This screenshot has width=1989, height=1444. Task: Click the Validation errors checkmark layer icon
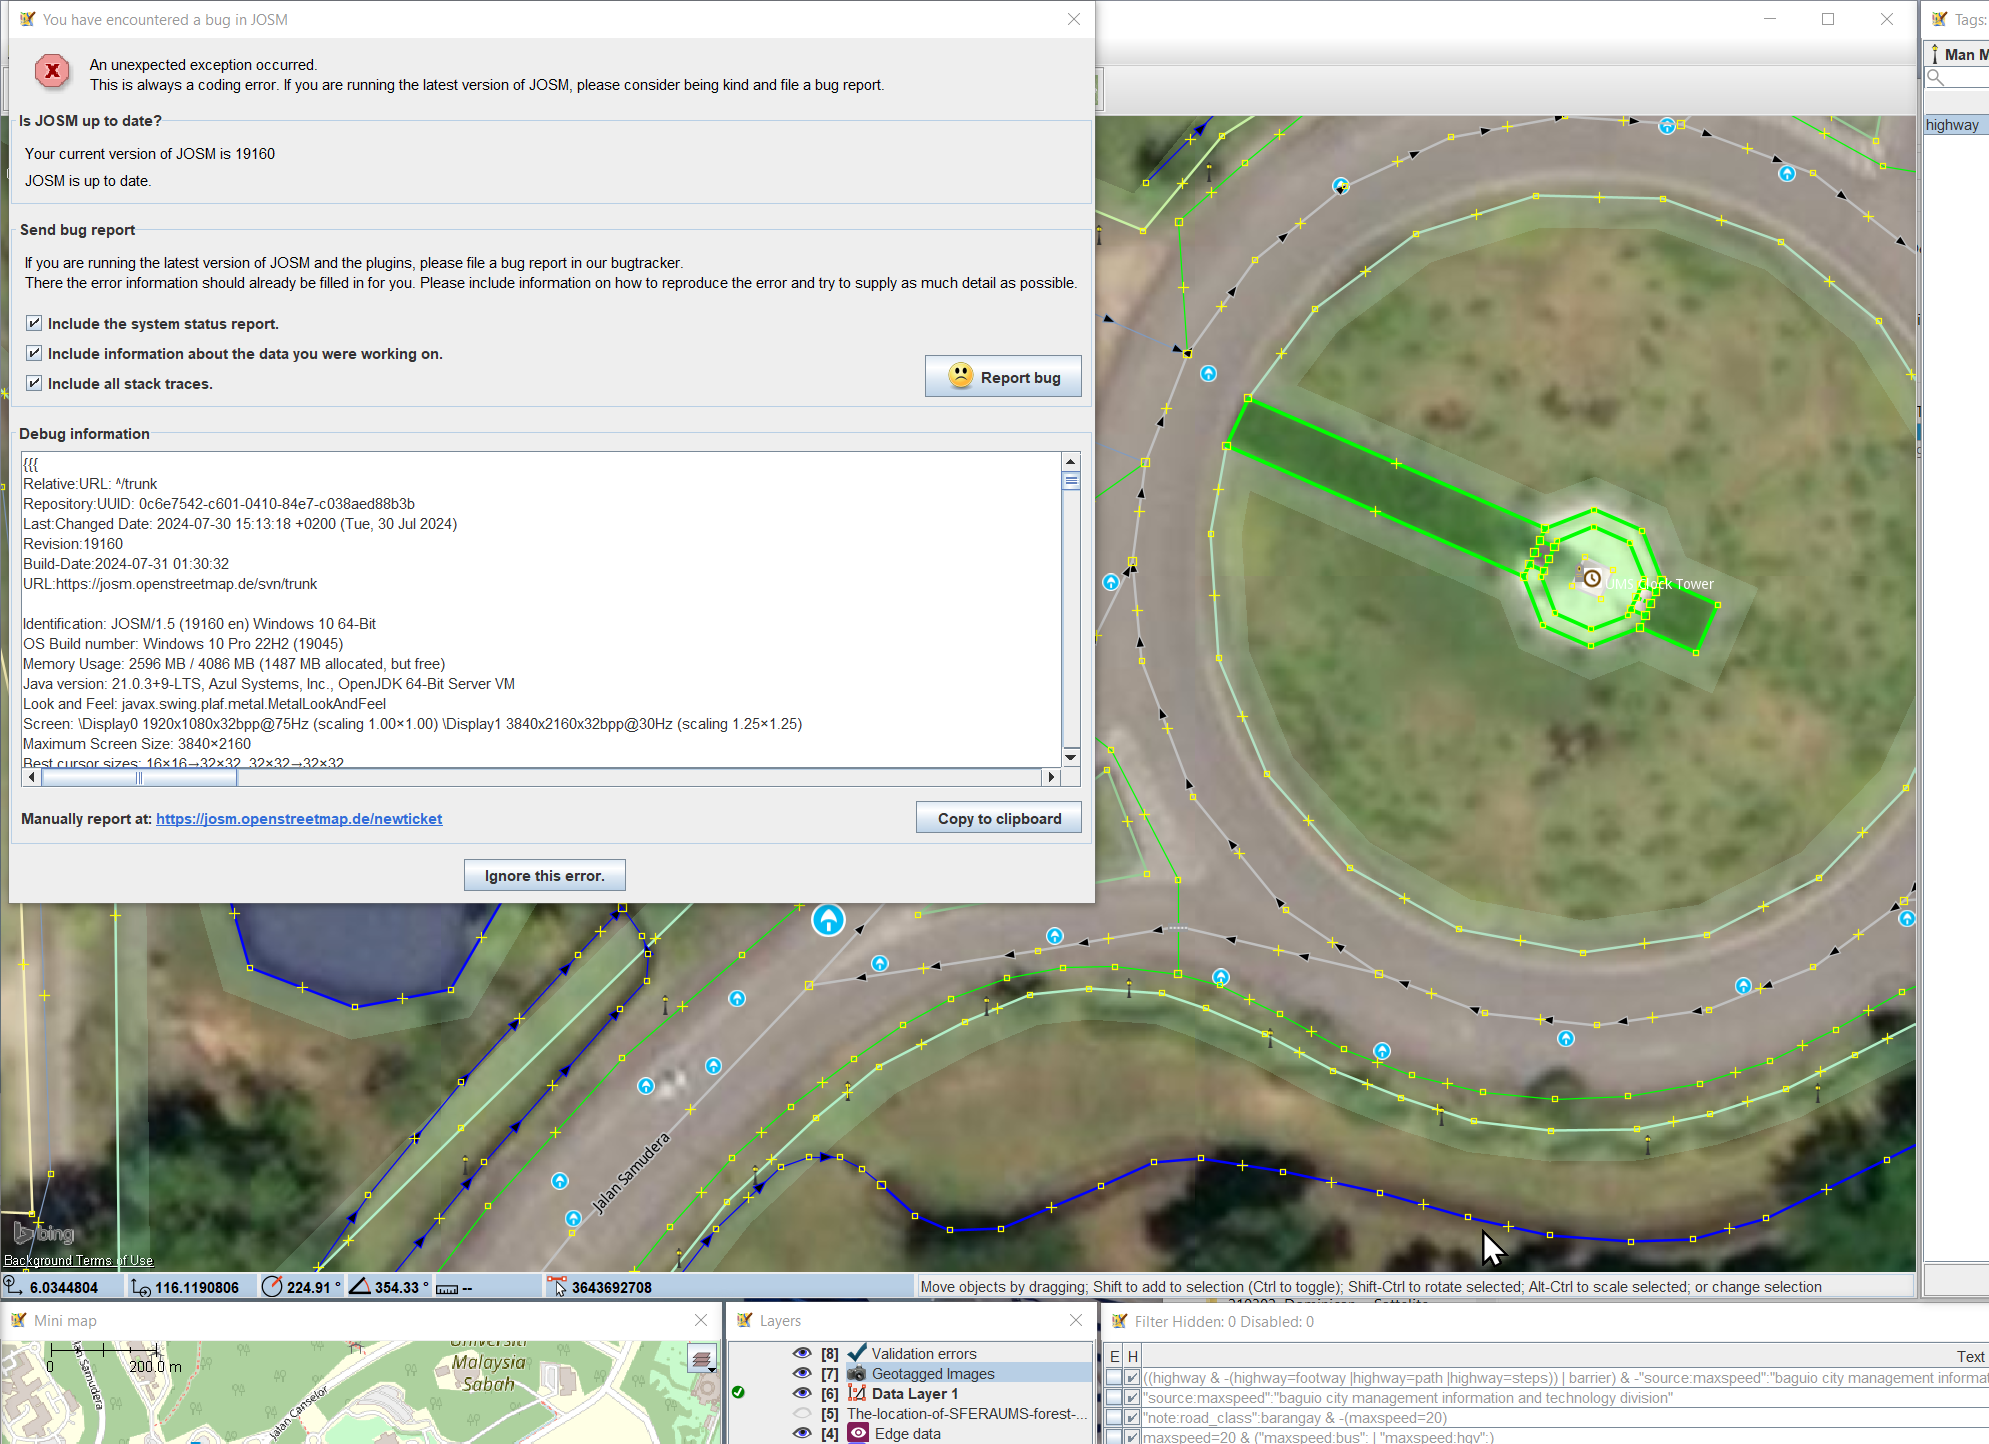[857, 1353]
